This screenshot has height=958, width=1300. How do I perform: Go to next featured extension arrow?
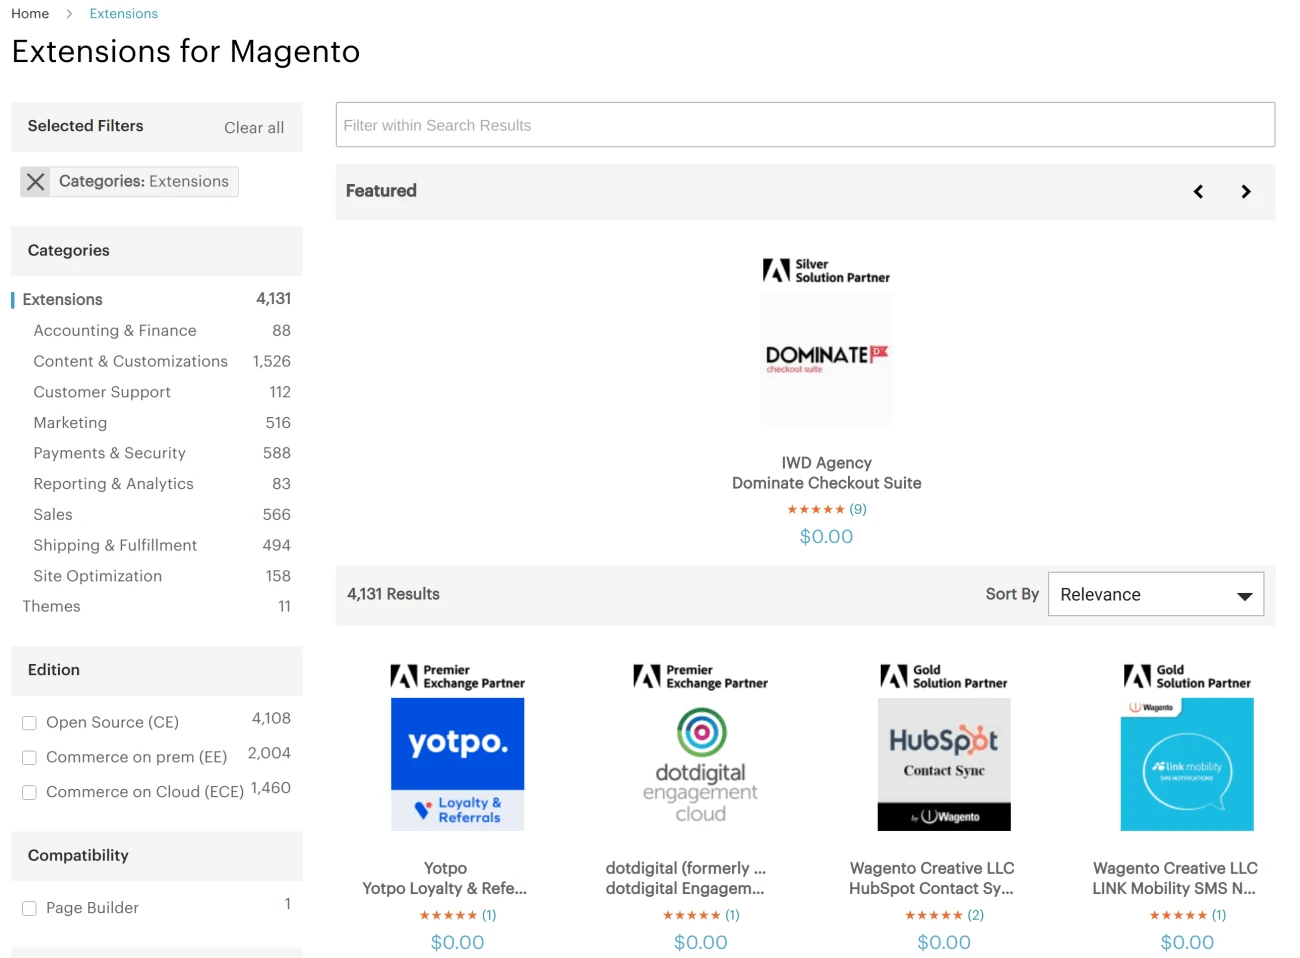[x=1245, y=192]
